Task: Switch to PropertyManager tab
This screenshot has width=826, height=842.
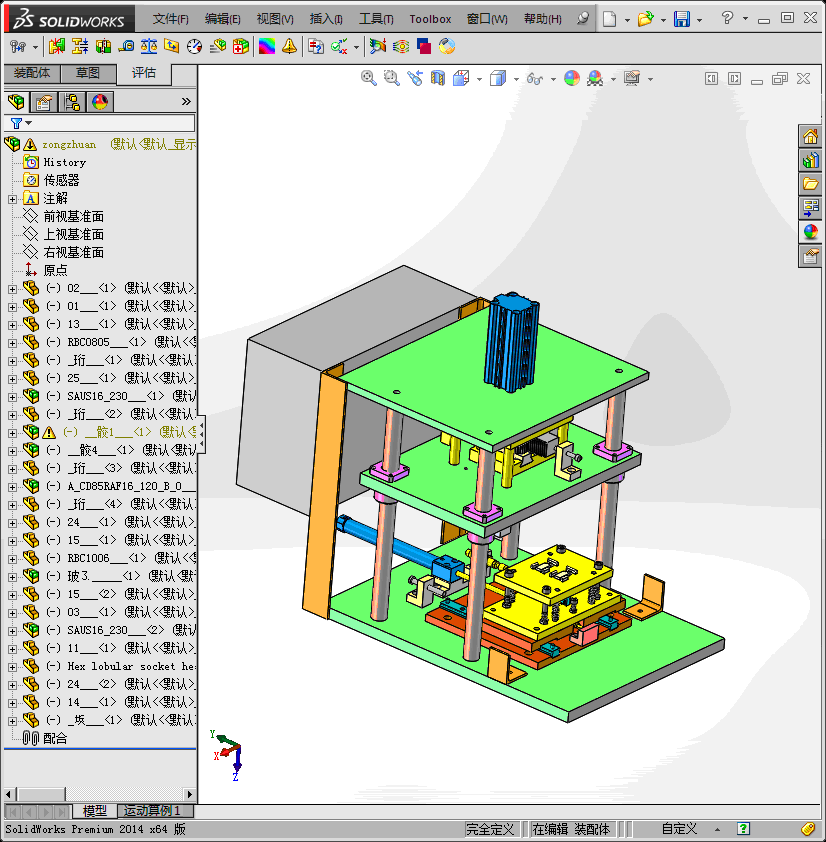Action: pyautogui.click(x=44, y=101)
